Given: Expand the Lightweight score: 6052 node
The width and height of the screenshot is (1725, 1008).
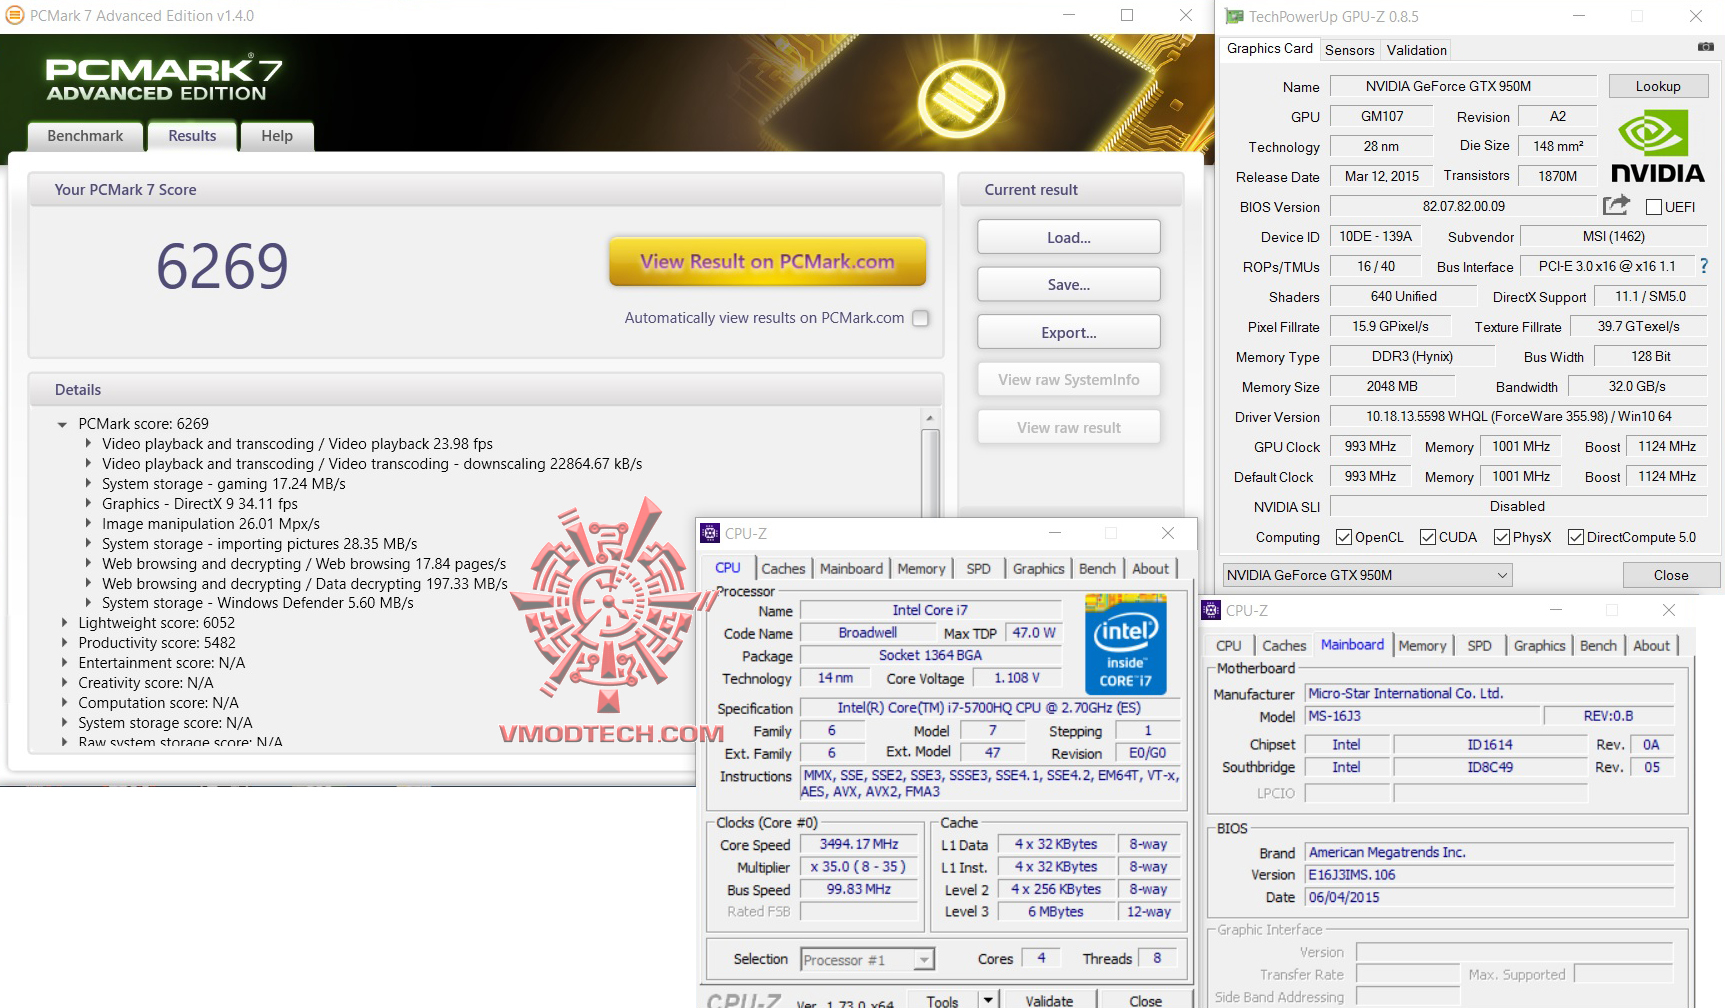Looking at the screenshot, I should pyautogui.click(x=64, y=623).
